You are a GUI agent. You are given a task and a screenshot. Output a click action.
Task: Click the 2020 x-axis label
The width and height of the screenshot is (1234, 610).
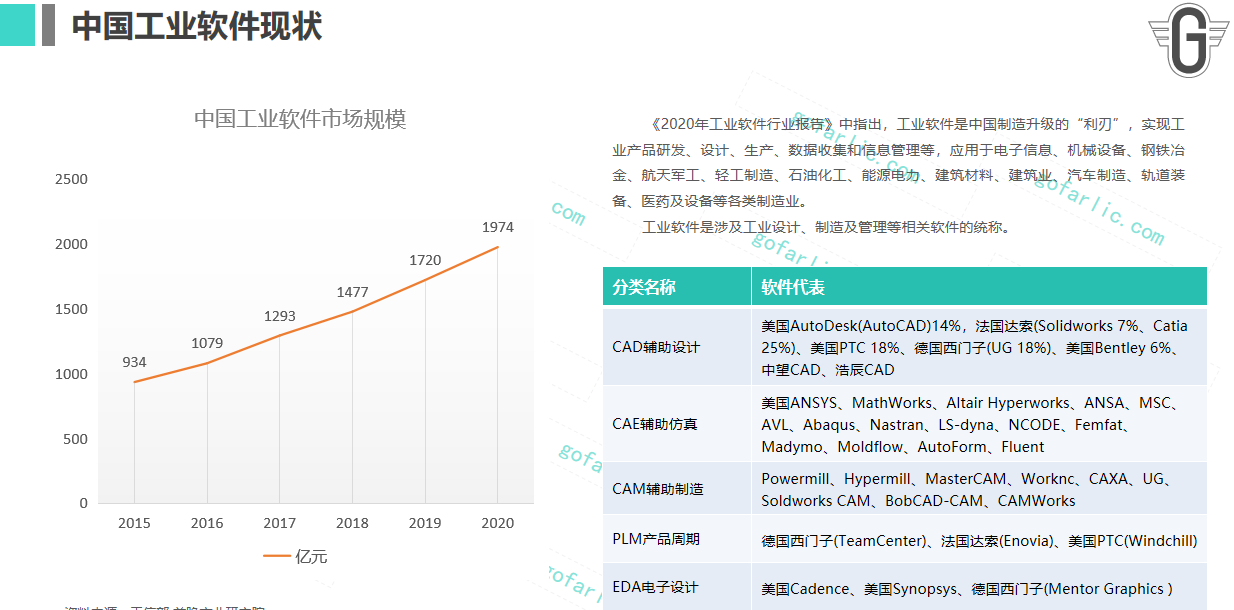[498, 523]
